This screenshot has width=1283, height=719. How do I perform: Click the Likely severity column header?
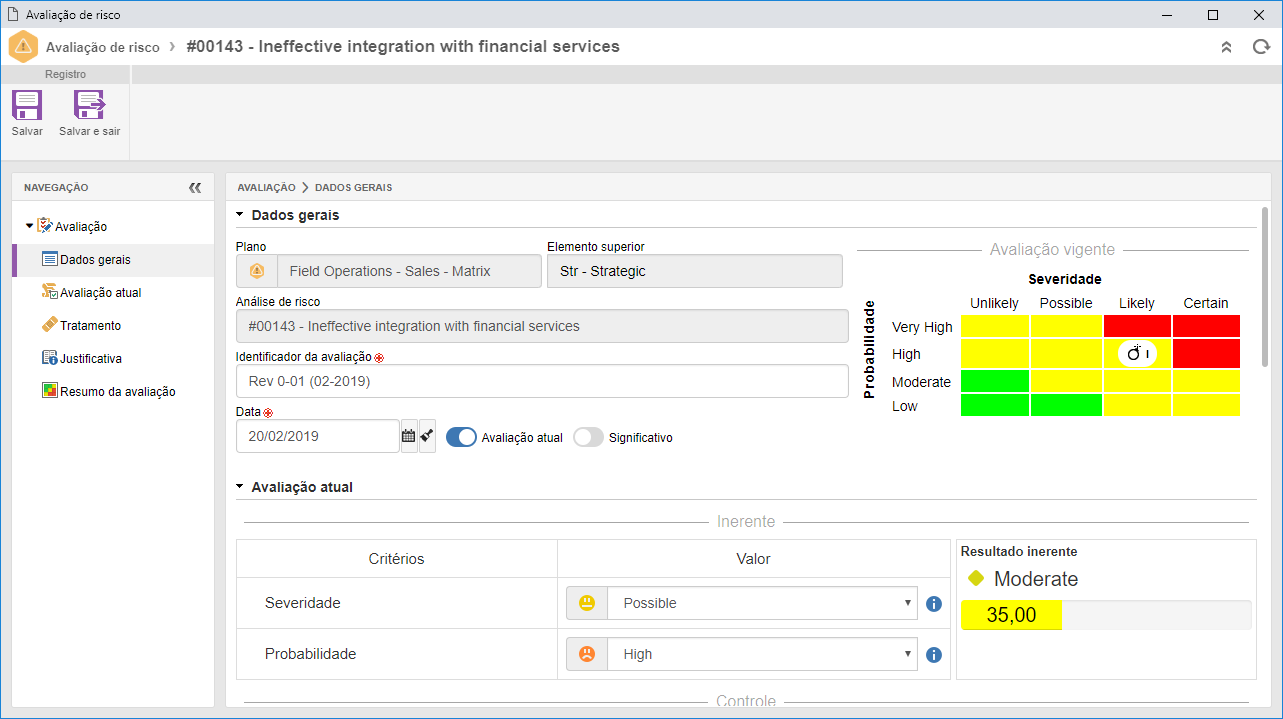tap(1136, 303)
